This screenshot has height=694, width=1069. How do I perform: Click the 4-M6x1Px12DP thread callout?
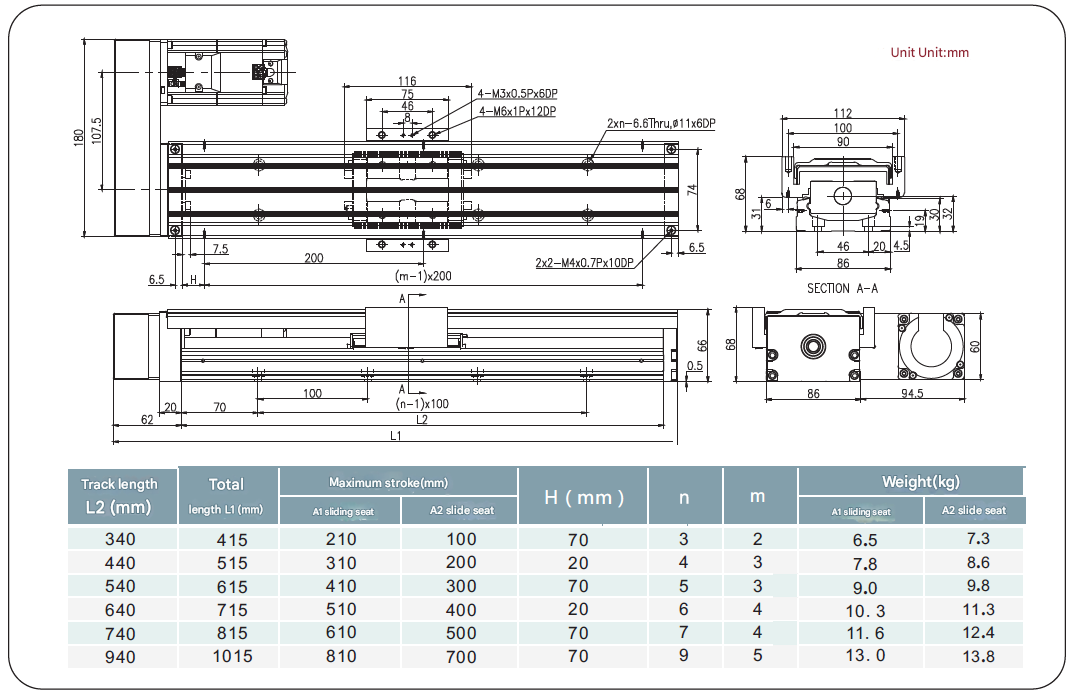tap(517, 111)
